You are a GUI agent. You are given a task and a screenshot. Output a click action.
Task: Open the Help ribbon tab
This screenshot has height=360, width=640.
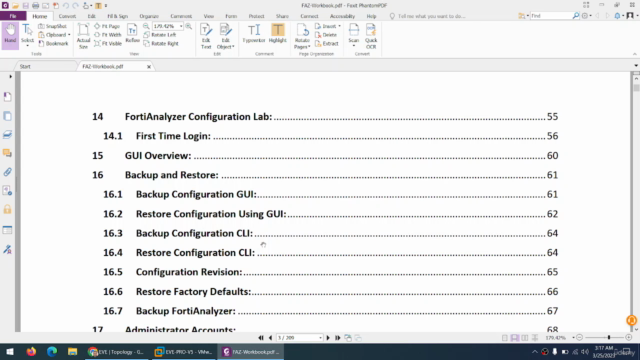tap(371, 16)
